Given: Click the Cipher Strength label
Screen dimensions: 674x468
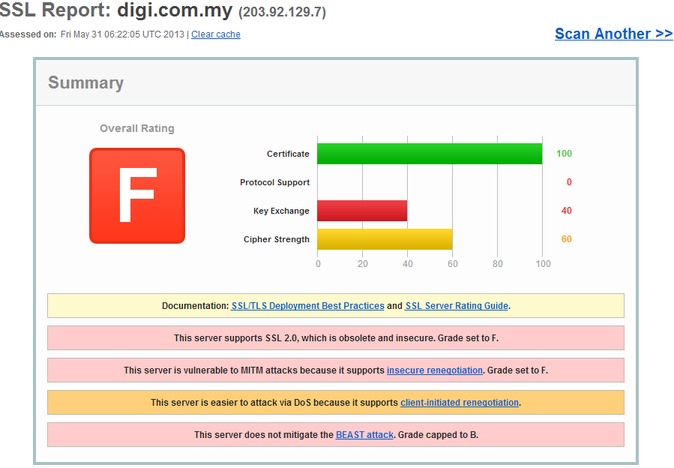Looking at the screenshot, I should point(276,239).
